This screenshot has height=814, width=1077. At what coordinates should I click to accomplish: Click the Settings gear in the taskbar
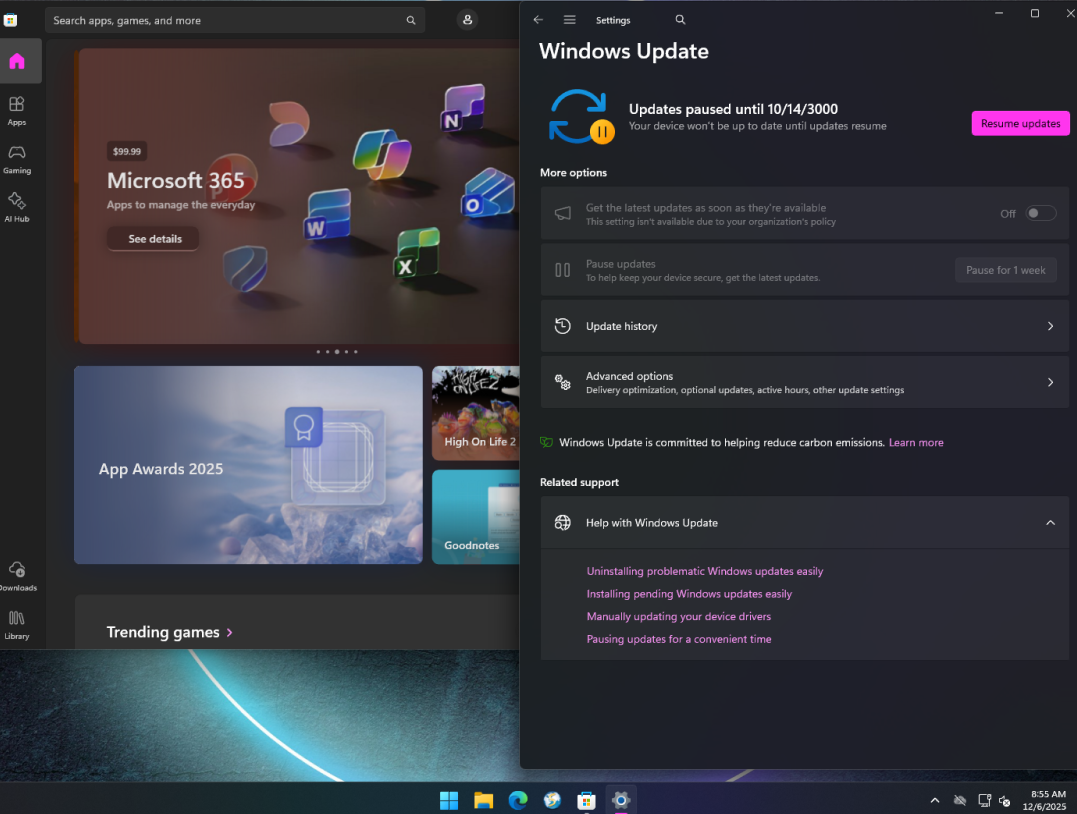click(620, 800)
